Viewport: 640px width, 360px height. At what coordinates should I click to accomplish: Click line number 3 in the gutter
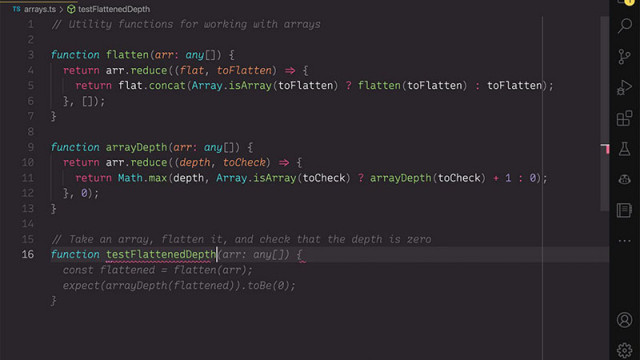31,55
